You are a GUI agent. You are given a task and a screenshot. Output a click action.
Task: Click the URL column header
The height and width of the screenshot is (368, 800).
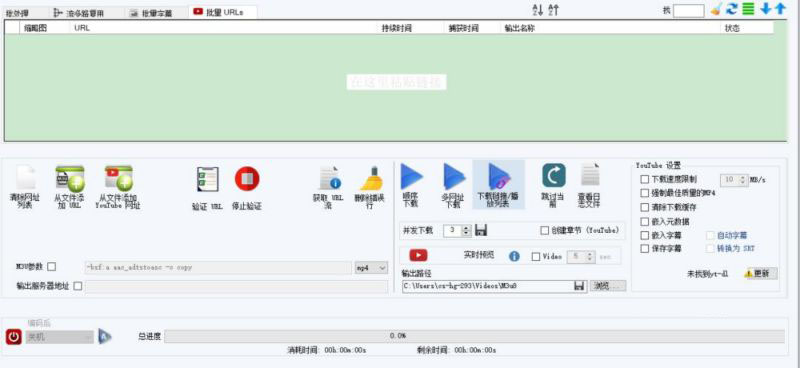[x=223, y=28]
